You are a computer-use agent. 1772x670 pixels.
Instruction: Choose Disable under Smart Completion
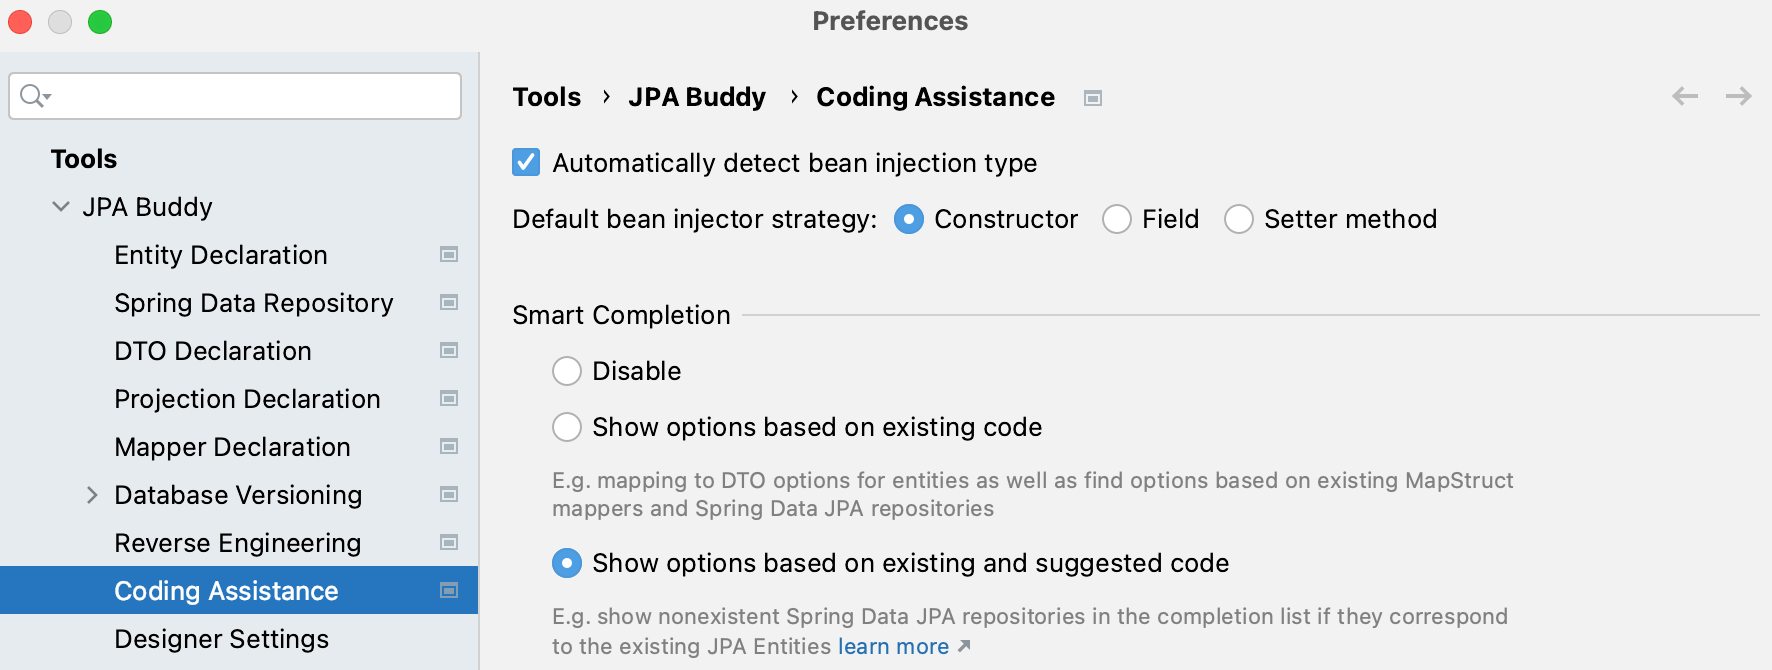point(567,371)
